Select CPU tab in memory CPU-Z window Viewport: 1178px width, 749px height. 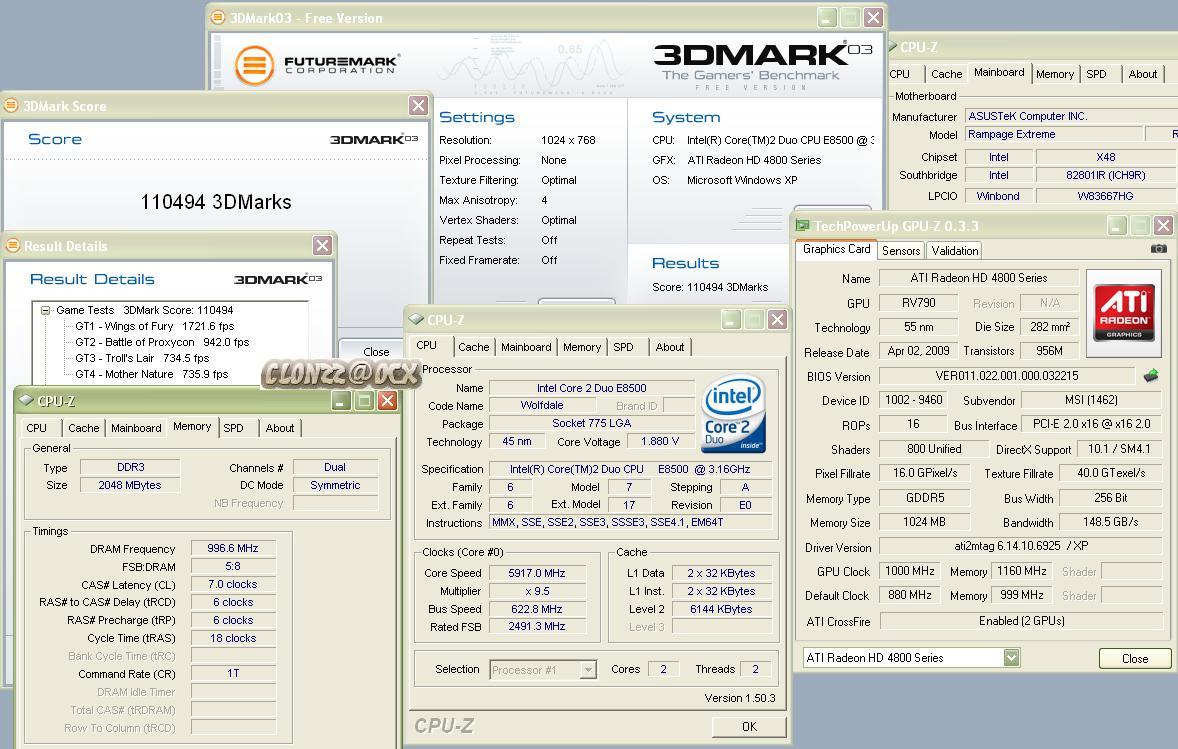(x=36, y=428)
